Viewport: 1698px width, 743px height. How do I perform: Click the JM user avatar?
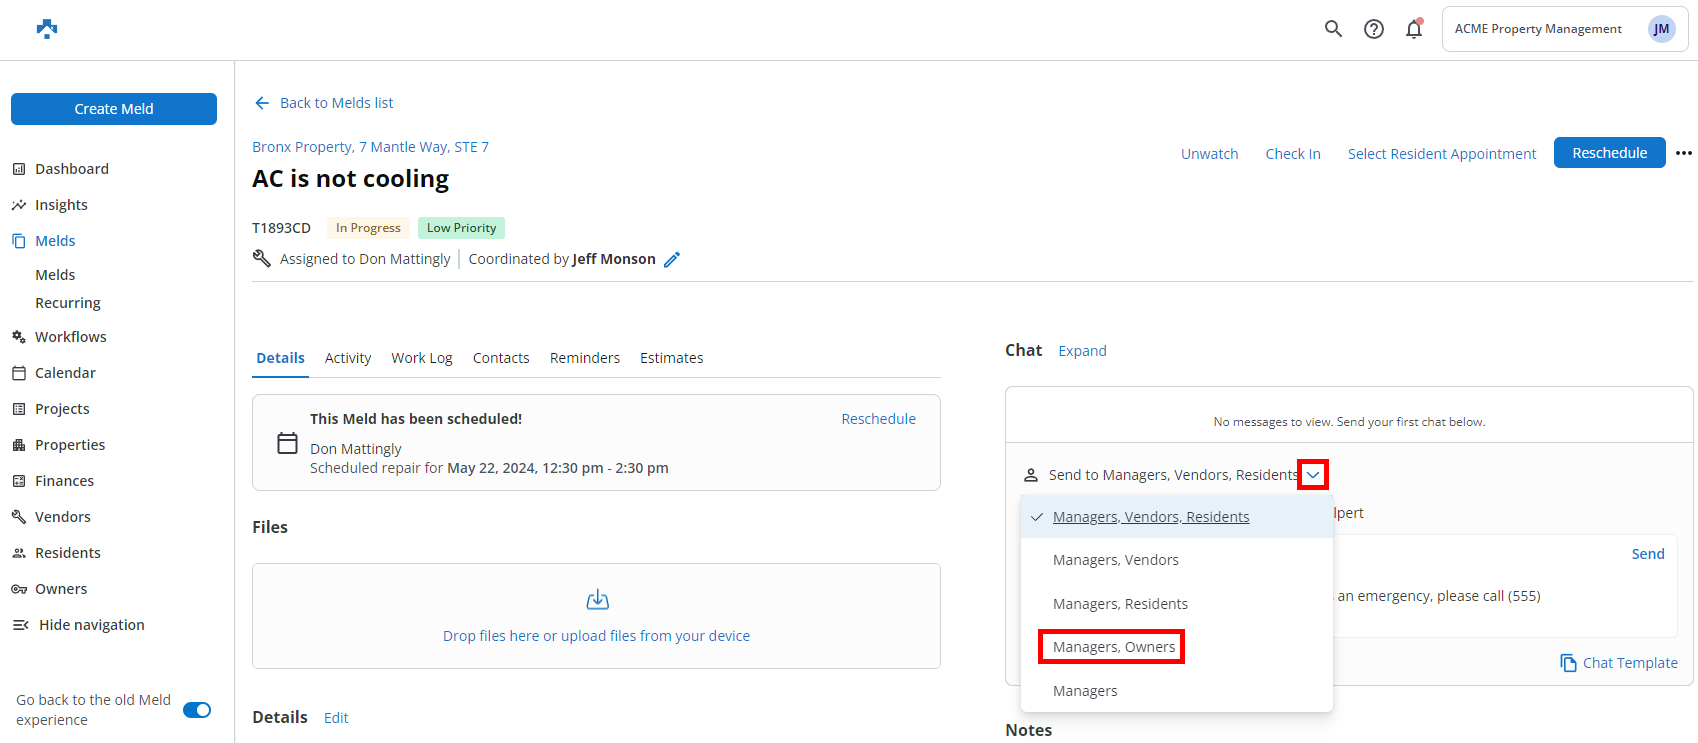tap(1661, 29)
